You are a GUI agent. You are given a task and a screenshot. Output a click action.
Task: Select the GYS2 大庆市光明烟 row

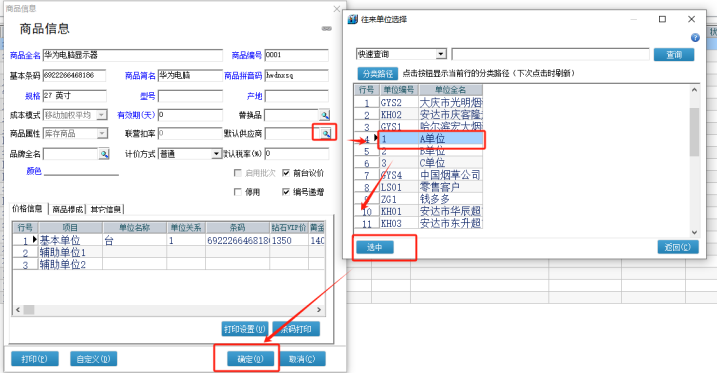(x=419, y=103)
